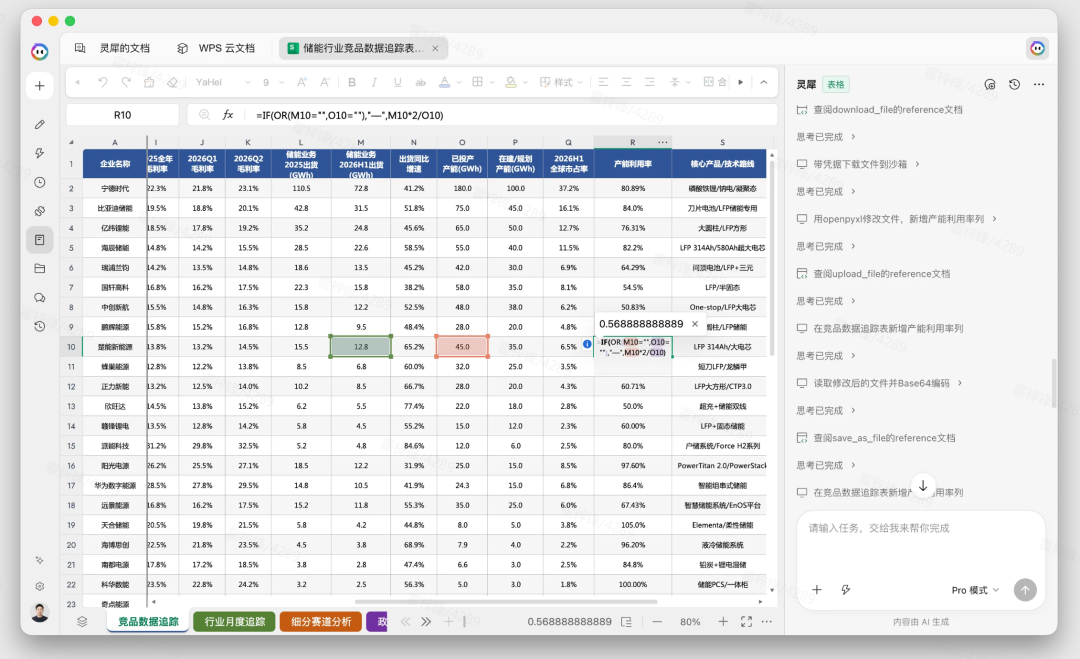Open the Pro 模式 mode dropdown
The width and height of the screenshot is (1080, 659).
[975, 590]
